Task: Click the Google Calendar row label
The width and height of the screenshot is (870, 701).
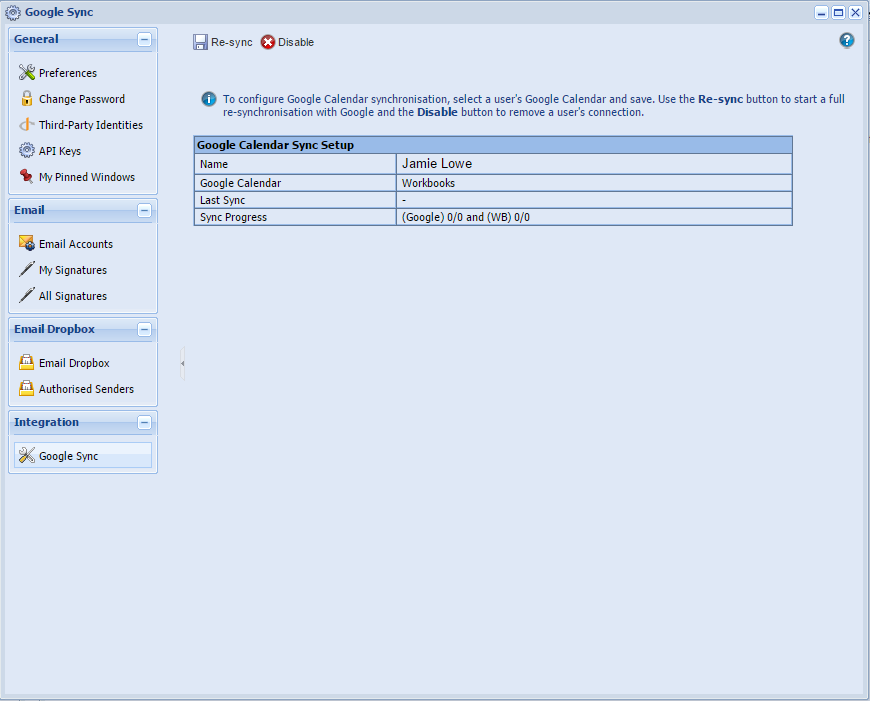Action: coord(240,183)
